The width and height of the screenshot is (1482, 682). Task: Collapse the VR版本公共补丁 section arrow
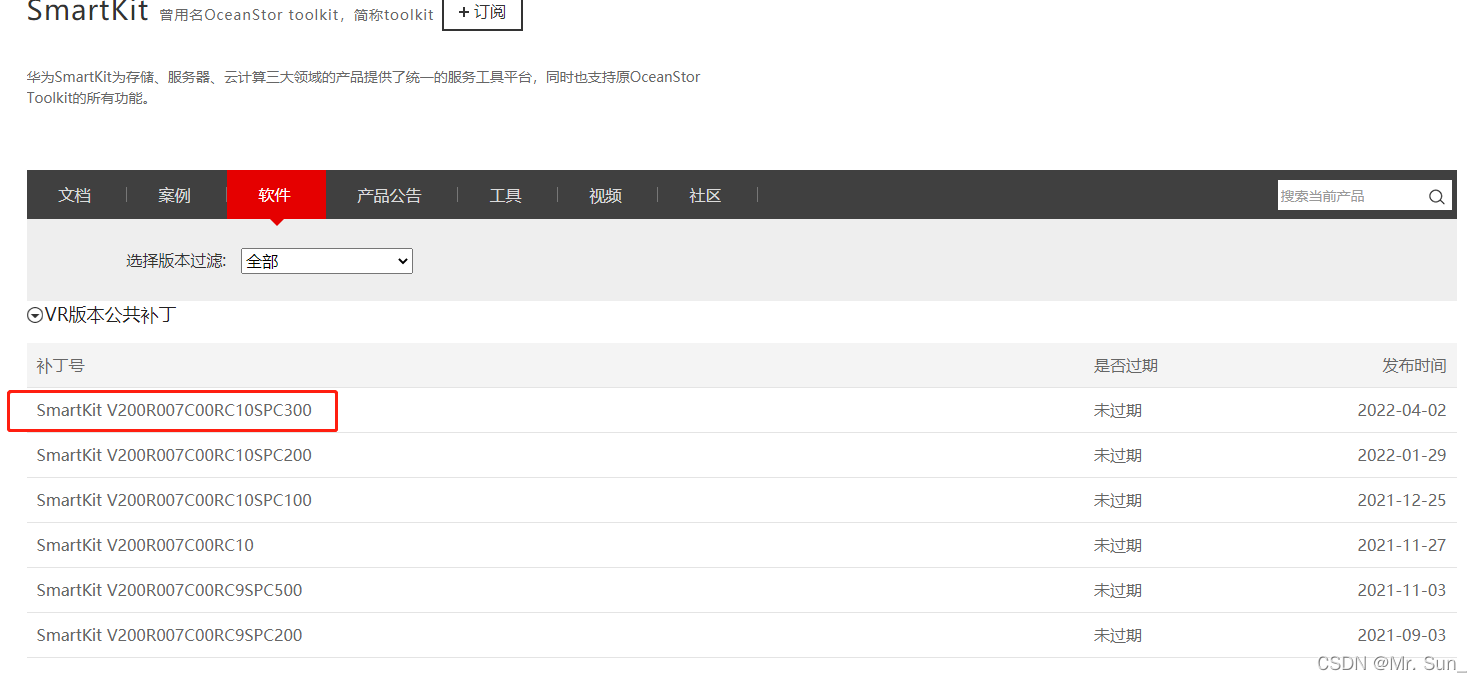[35, 316]
